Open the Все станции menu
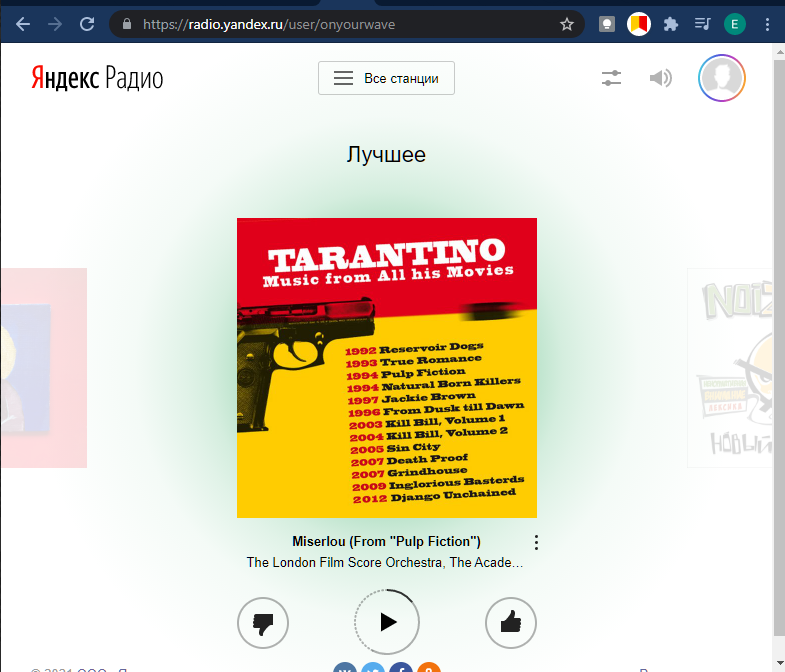Viewport: 785px width, 672px height. click(x=386, y=78)
